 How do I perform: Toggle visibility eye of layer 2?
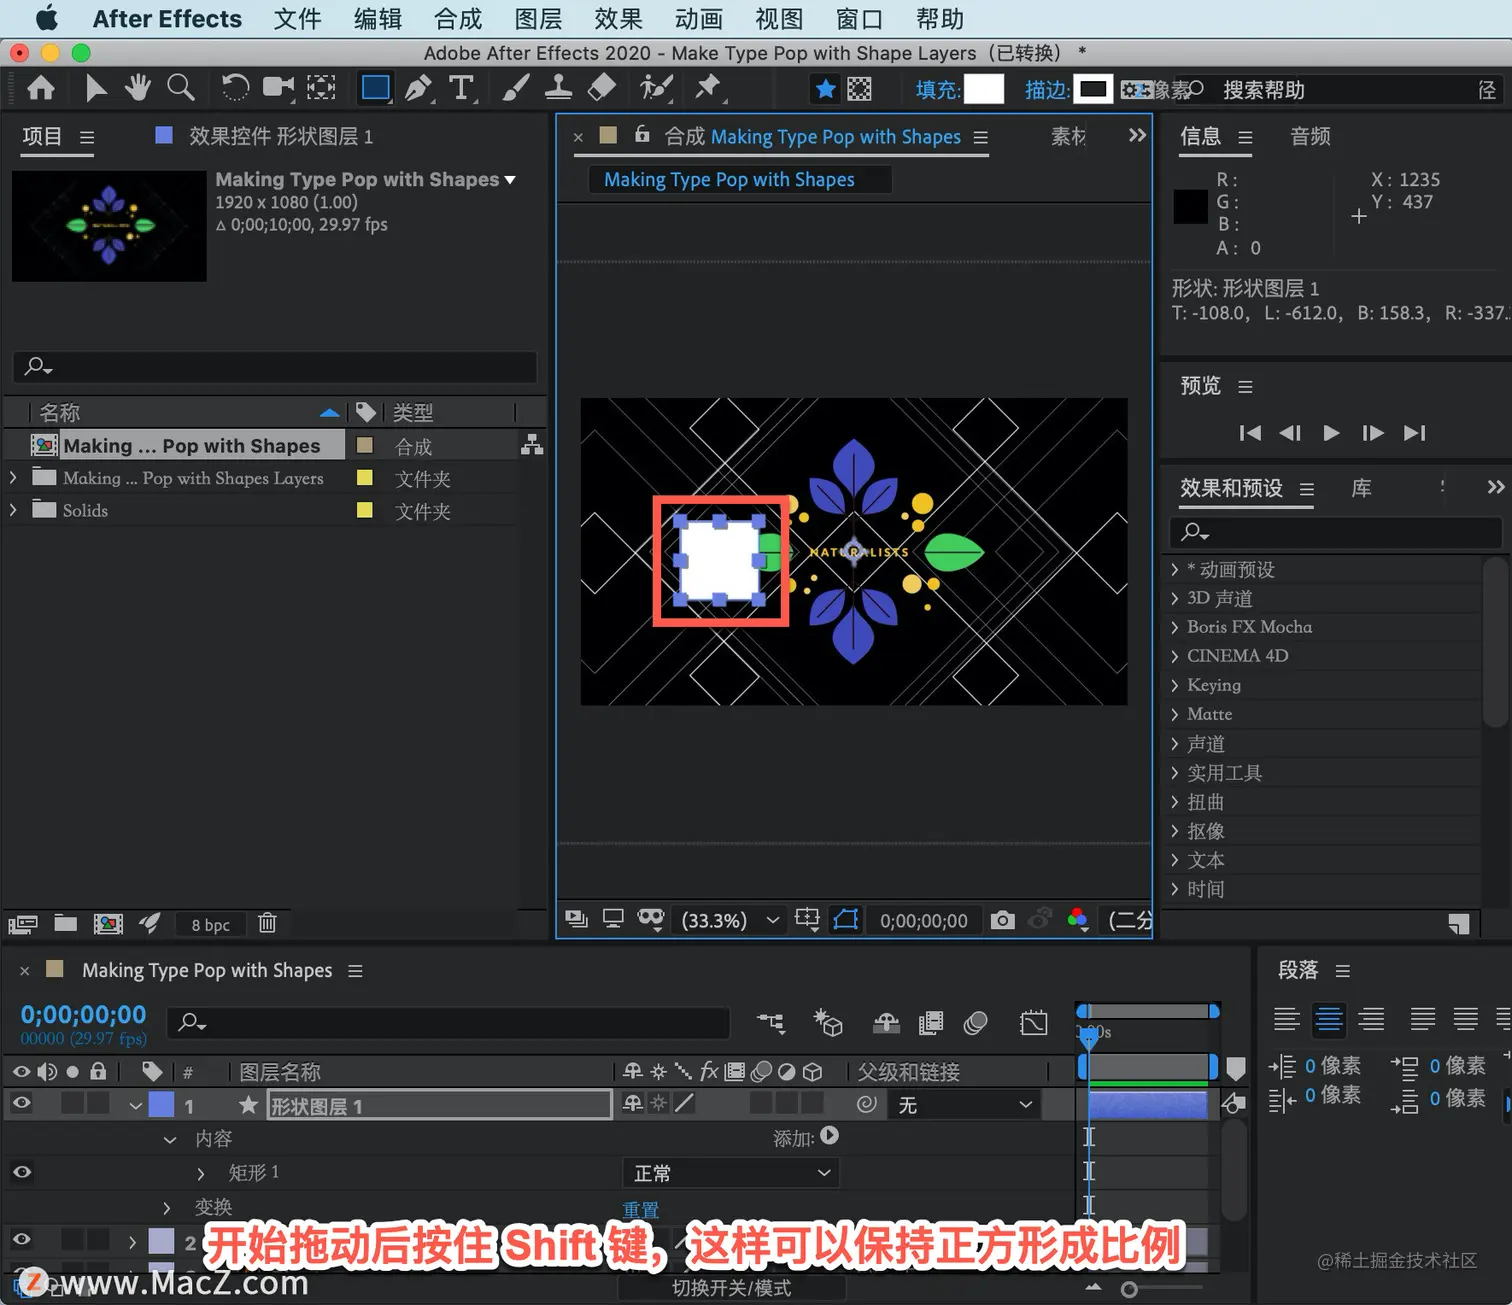click(21, 1239)
